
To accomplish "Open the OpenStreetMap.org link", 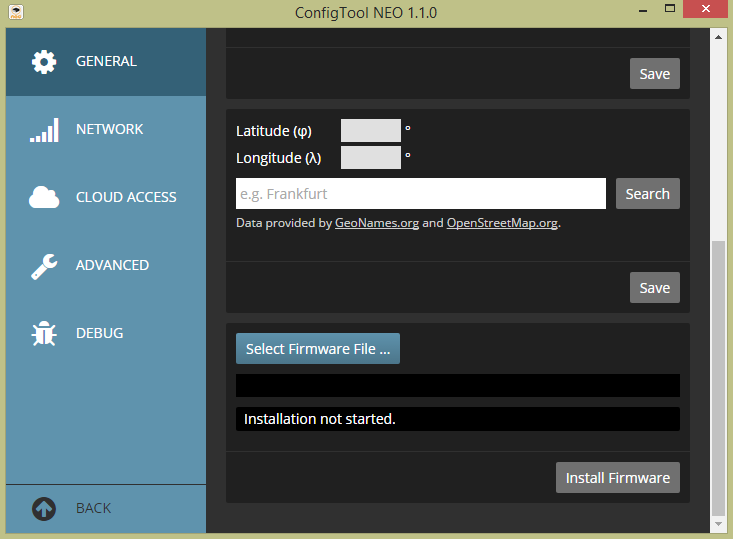I will [502, 223].
